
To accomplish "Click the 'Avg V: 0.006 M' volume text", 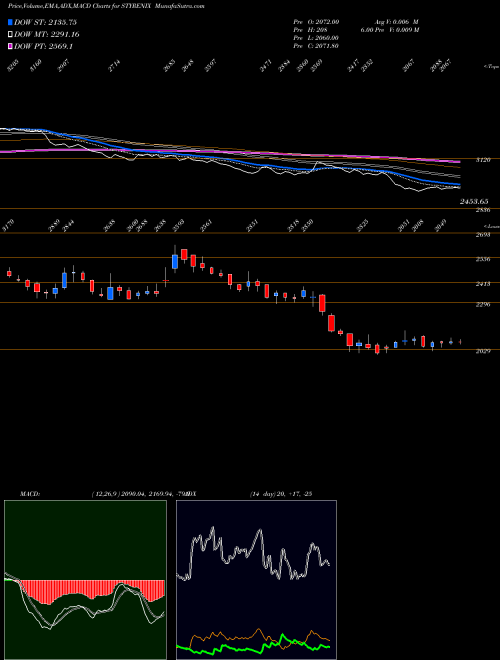I will click(x=396, y=22).
